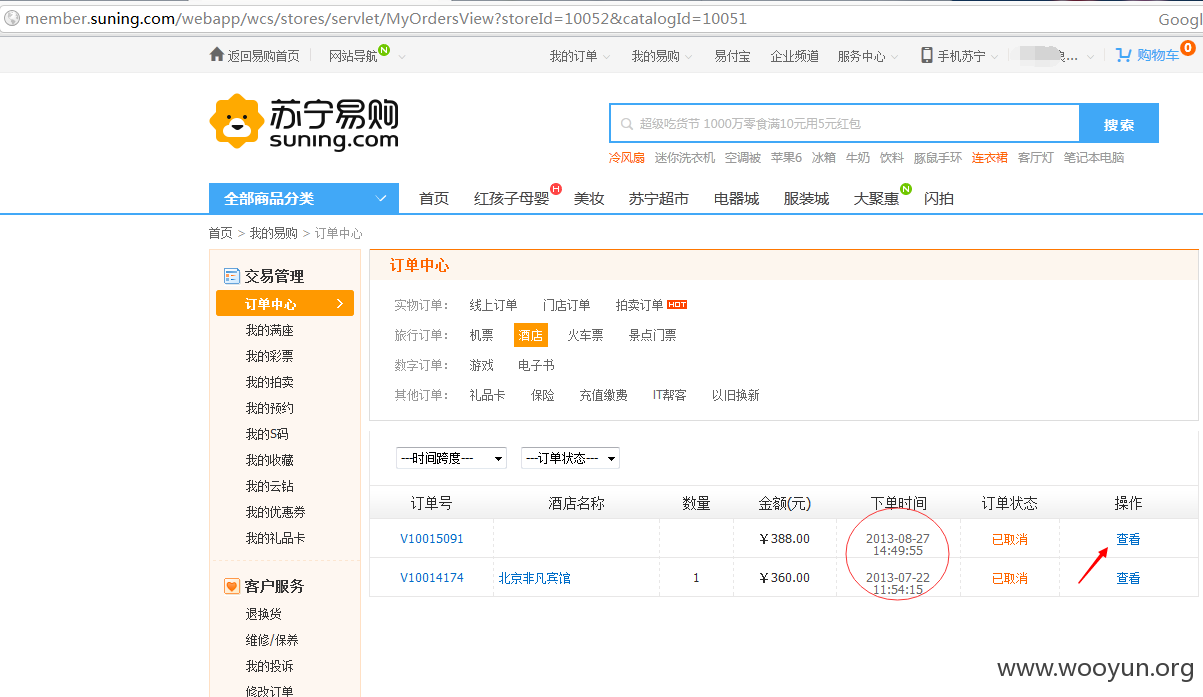Select 门店订单 order type

click(x=567, y=305)
